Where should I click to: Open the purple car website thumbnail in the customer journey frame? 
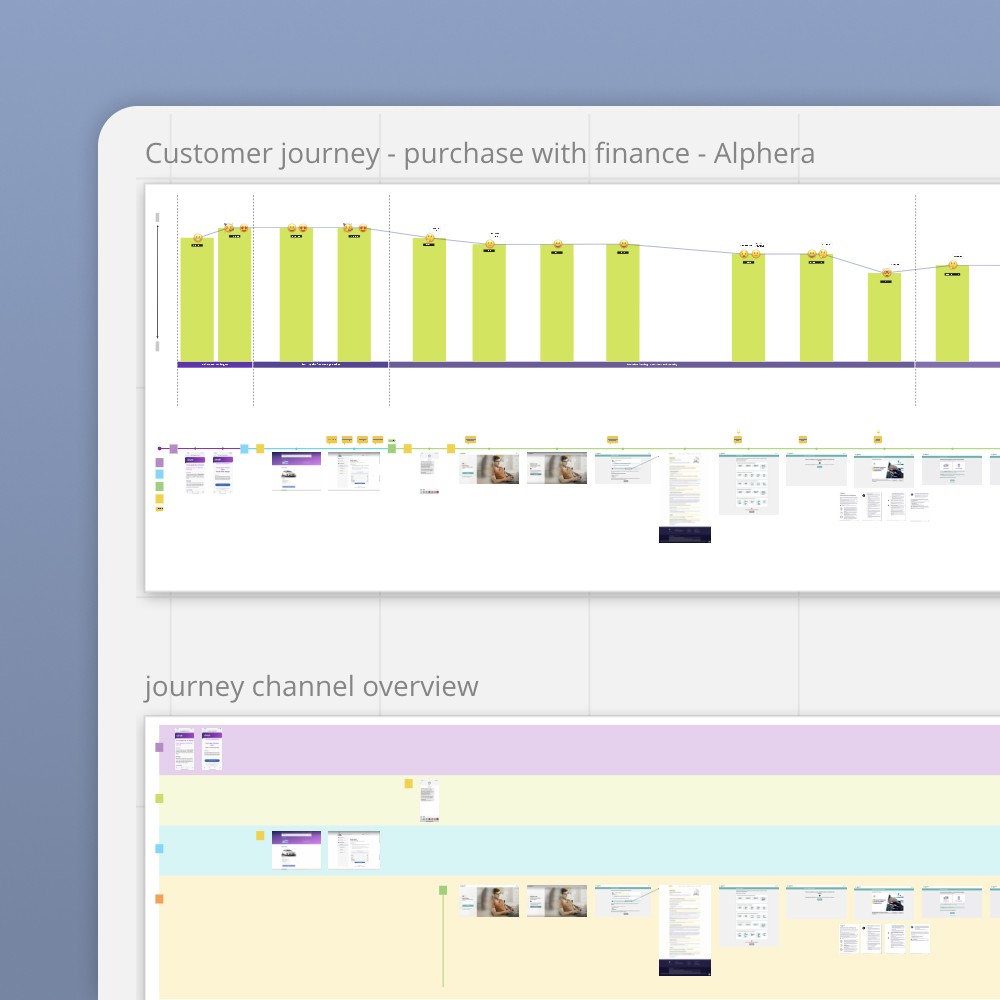point(296,471)
